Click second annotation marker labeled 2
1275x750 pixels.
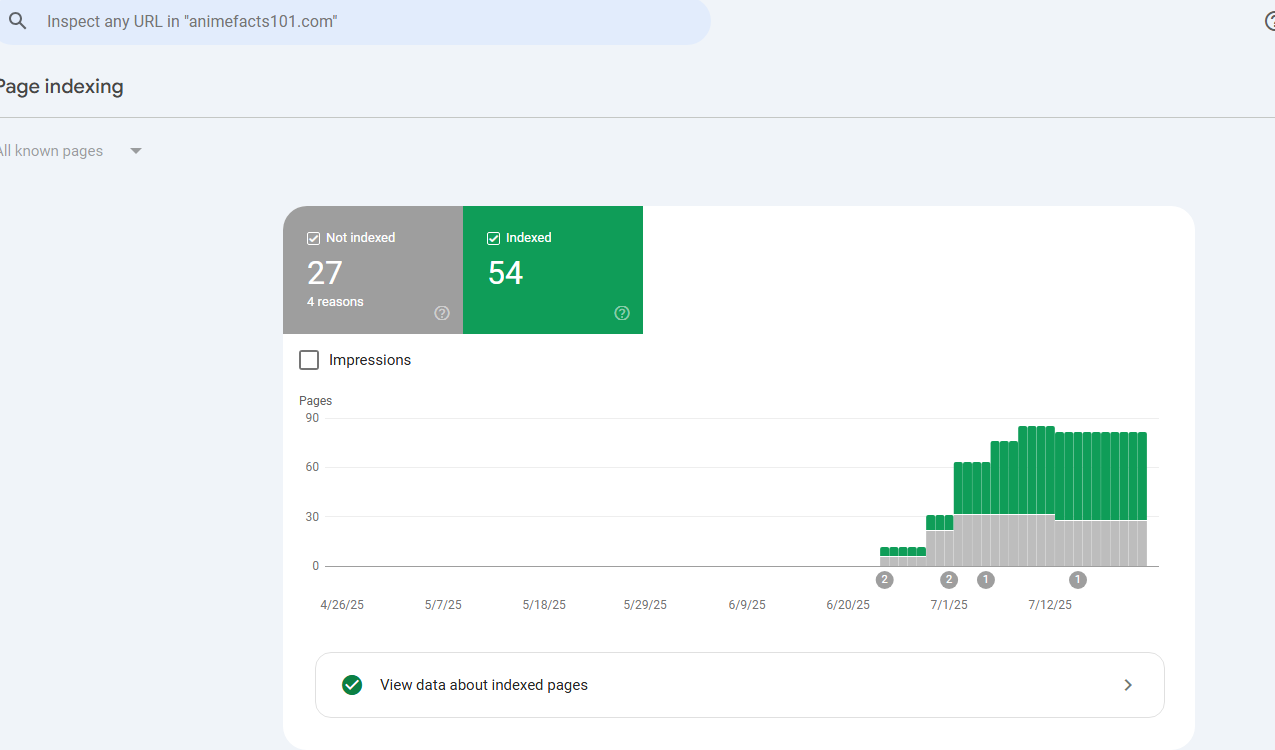[949, 579]
